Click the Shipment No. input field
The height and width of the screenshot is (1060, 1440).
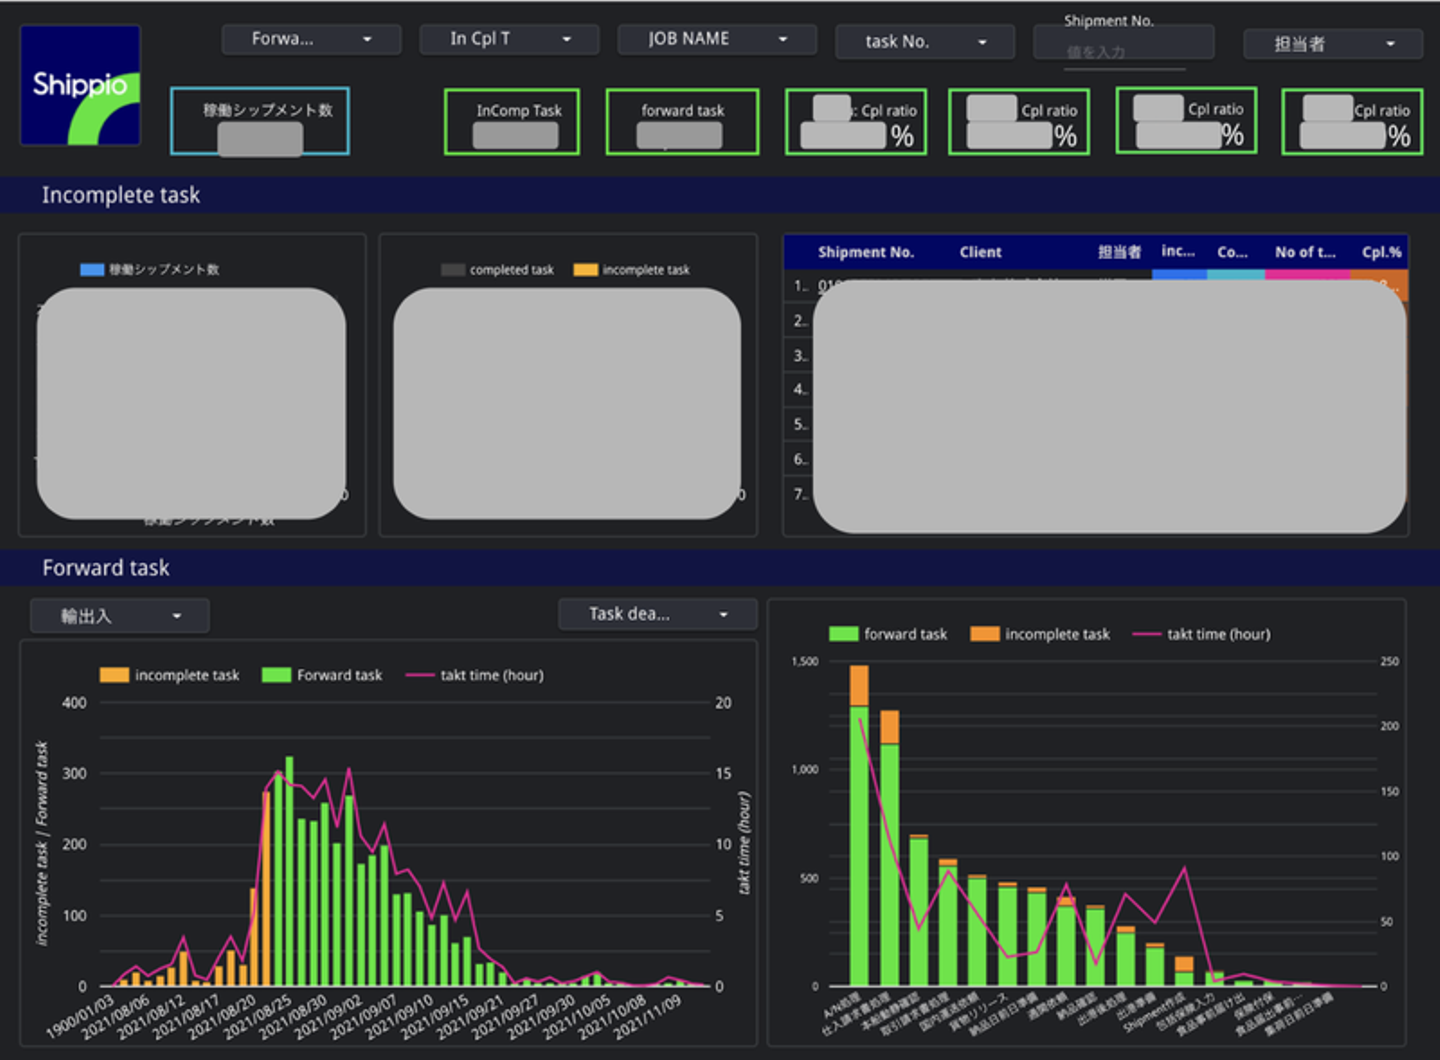[x=1122, y=51]
